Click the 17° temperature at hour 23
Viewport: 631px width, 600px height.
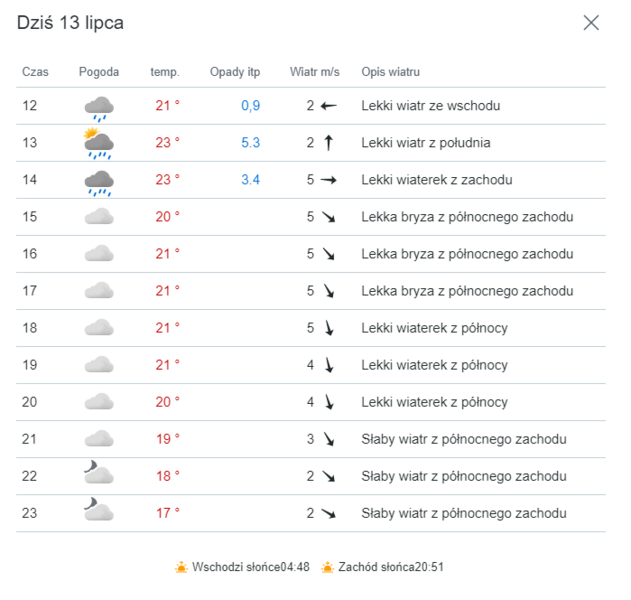pos(167,513)
